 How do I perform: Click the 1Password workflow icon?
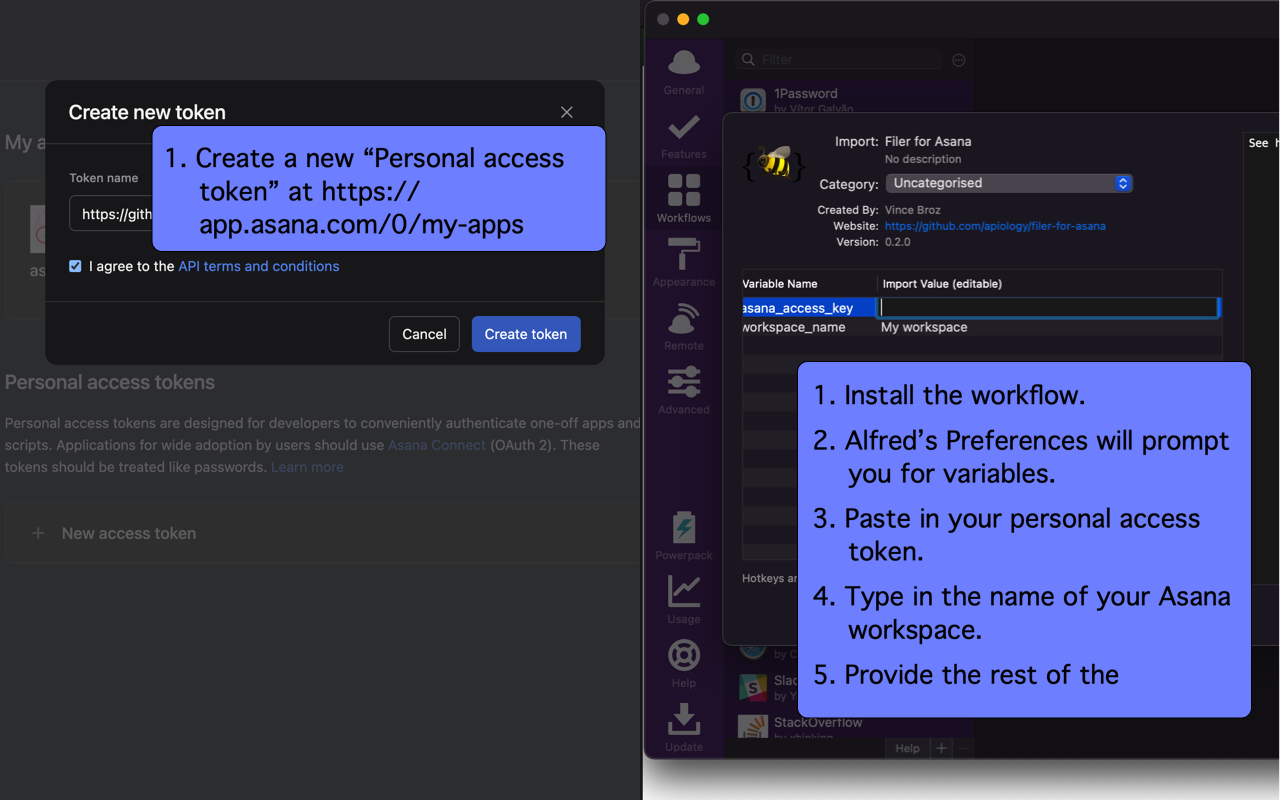(753, 100)
